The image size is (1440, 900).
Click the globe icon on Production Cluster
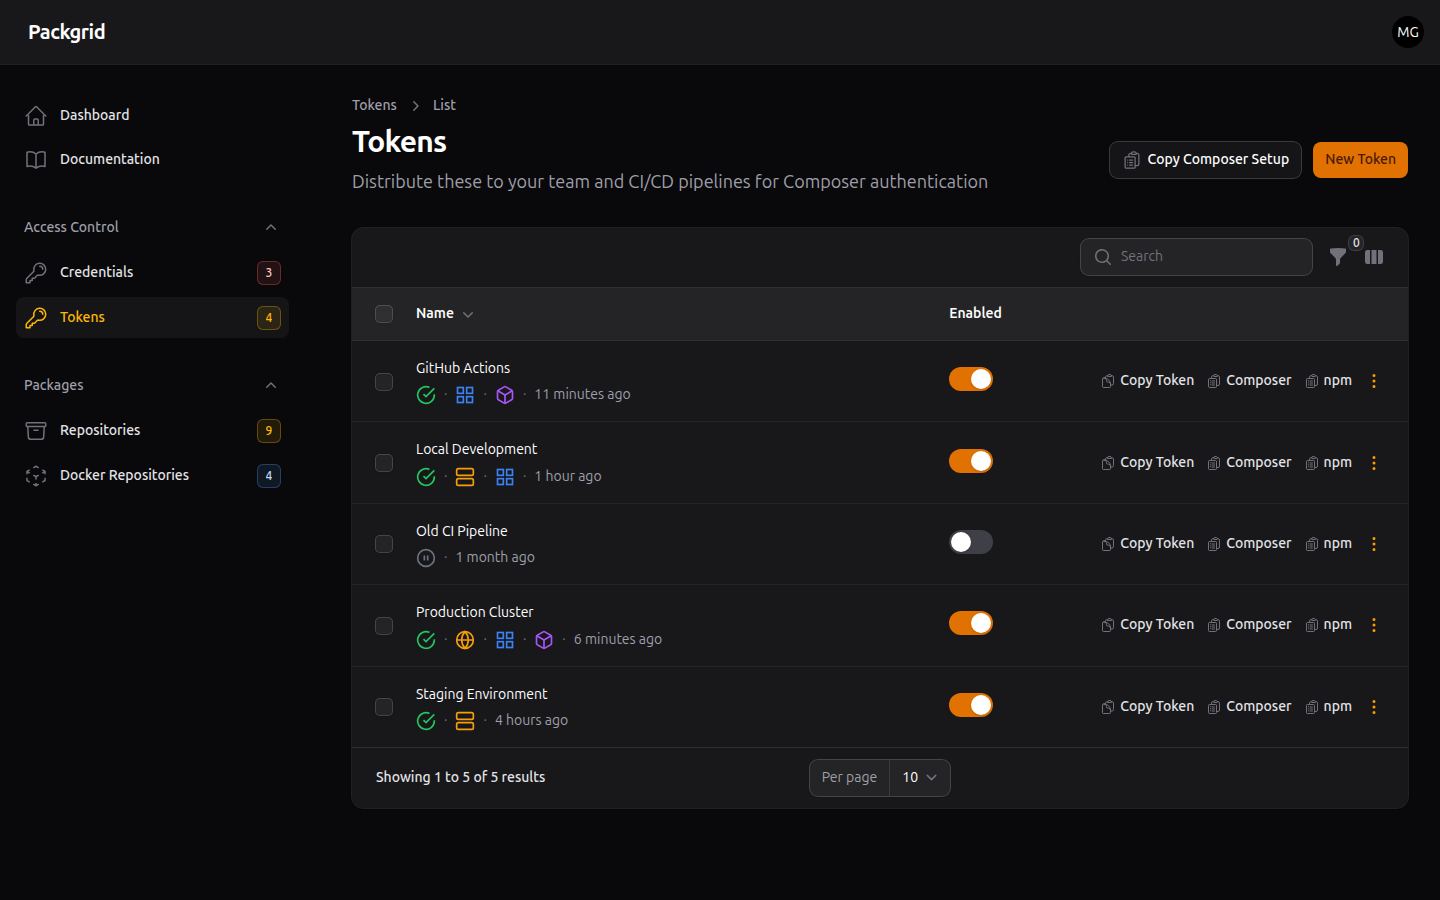465,640
